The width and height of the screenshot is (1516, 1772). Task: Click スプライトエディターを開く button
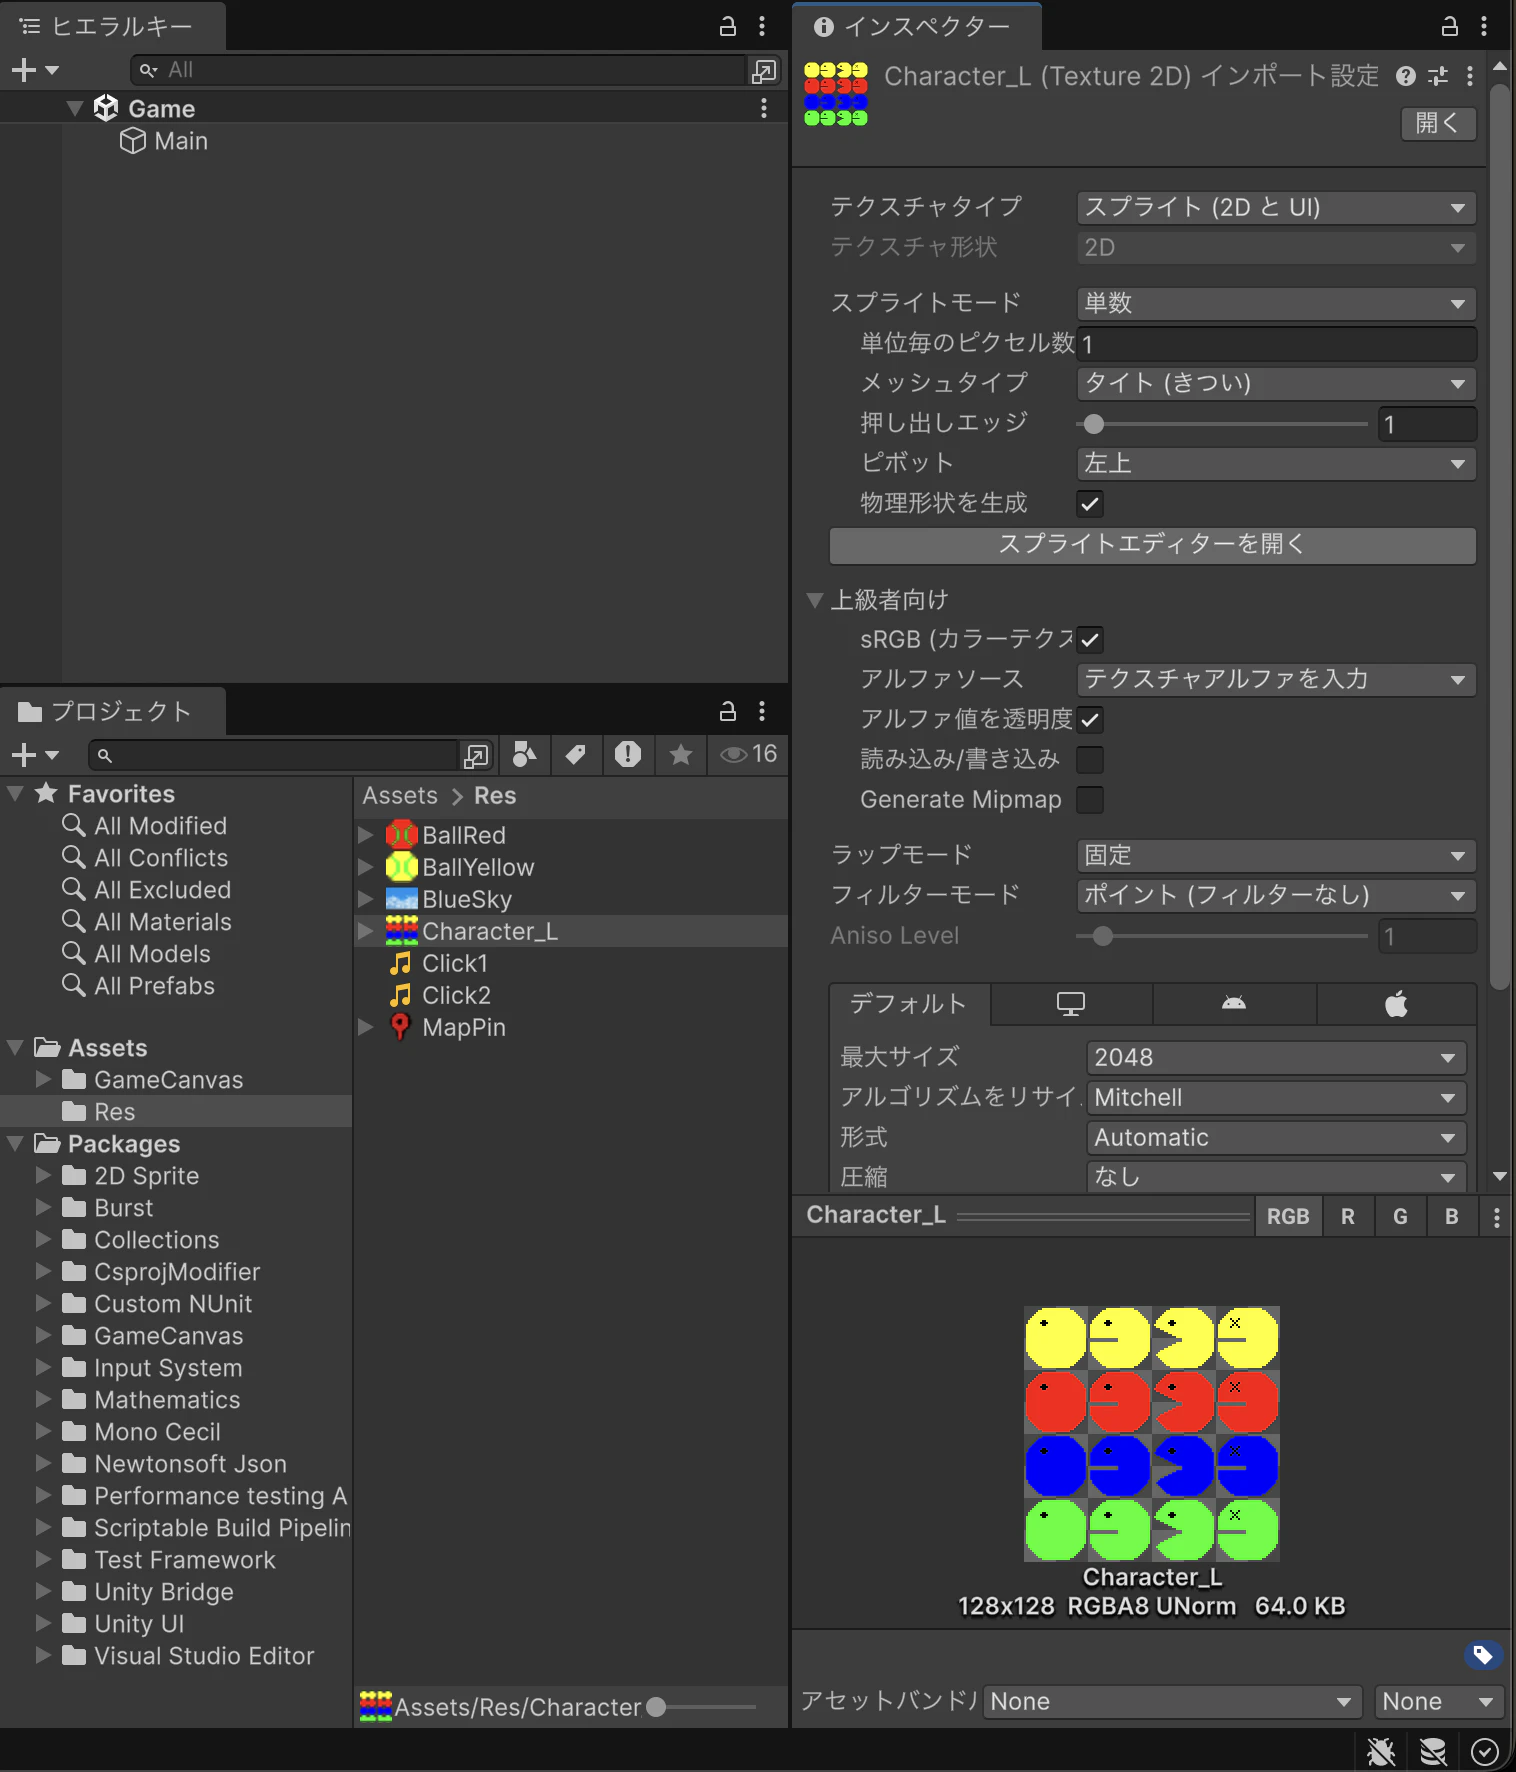tap(1153, 545)
